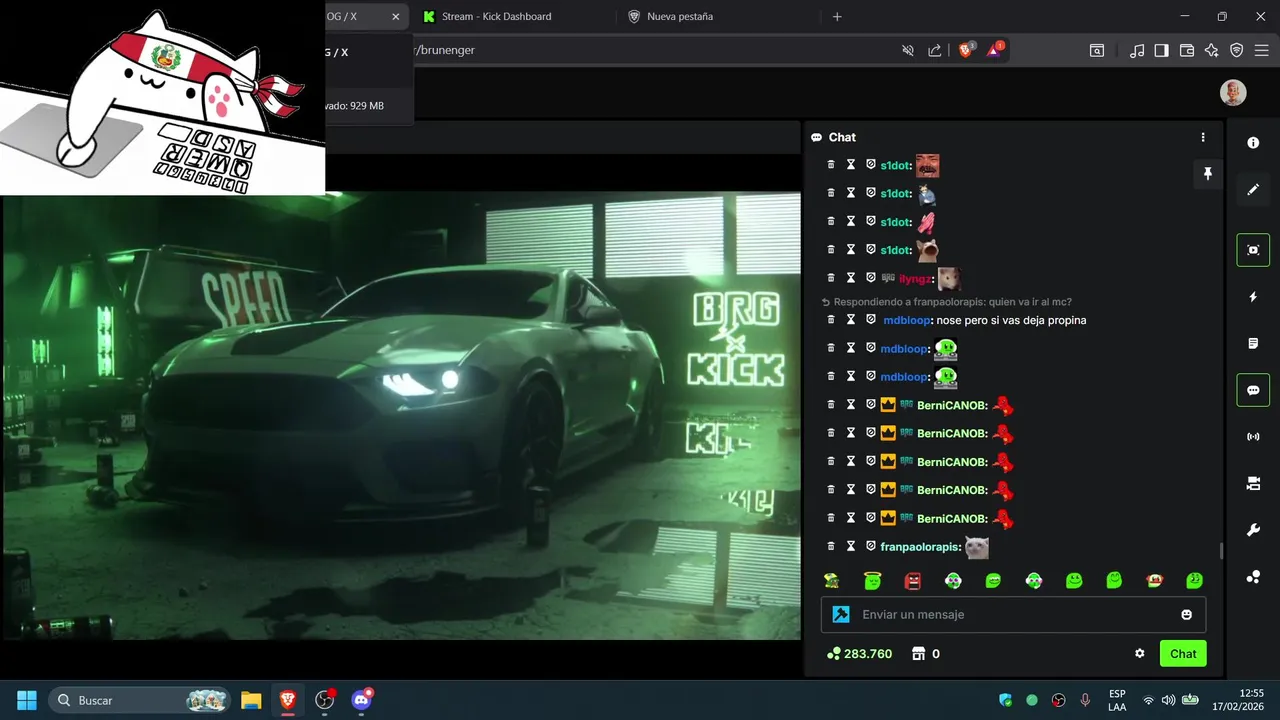Click the cat emote in franpaolorapis message
1280x720 pixels.
pos(977,547)
